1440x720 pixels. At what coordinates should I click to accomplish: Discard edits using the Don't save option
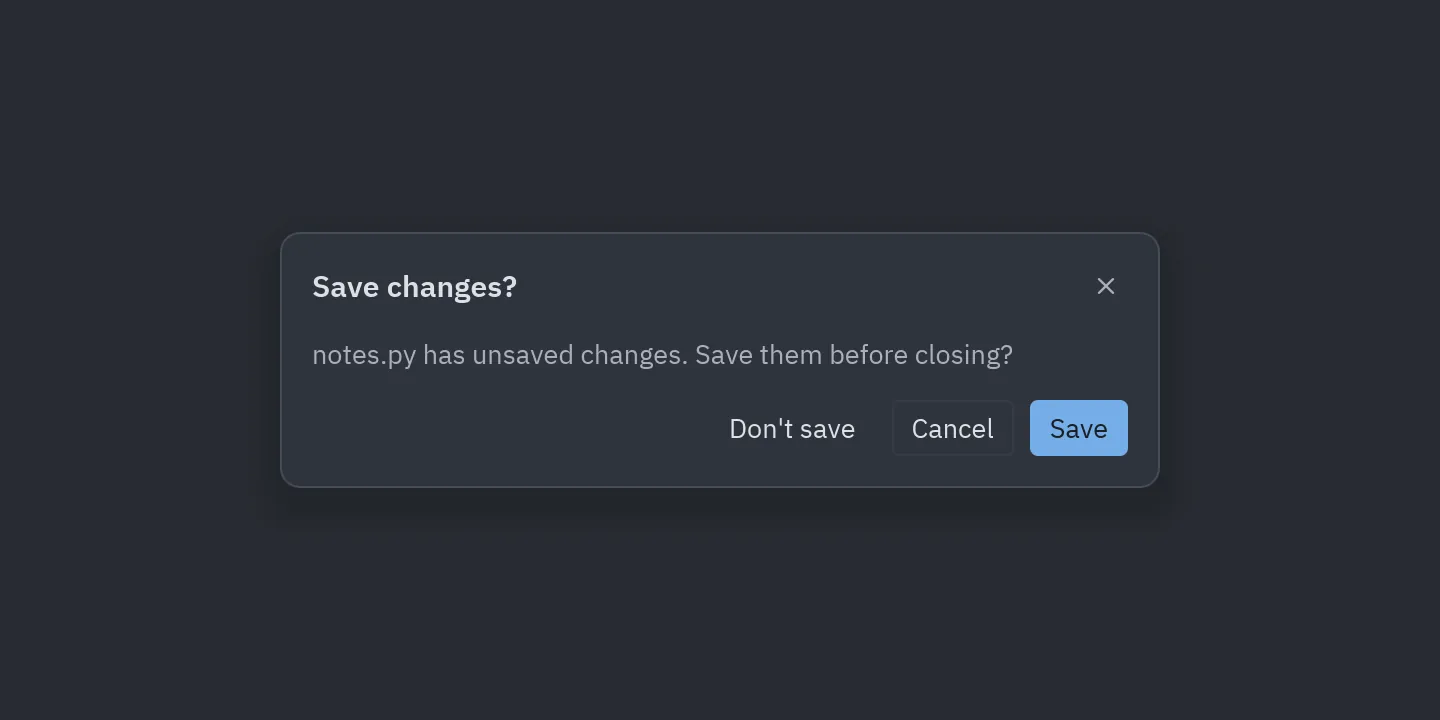[792, 428]
